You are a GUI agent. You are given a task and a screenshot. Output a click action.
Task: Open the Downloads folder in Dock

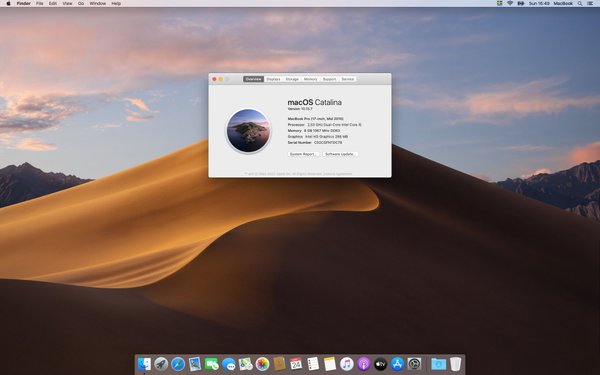point(439,364)
